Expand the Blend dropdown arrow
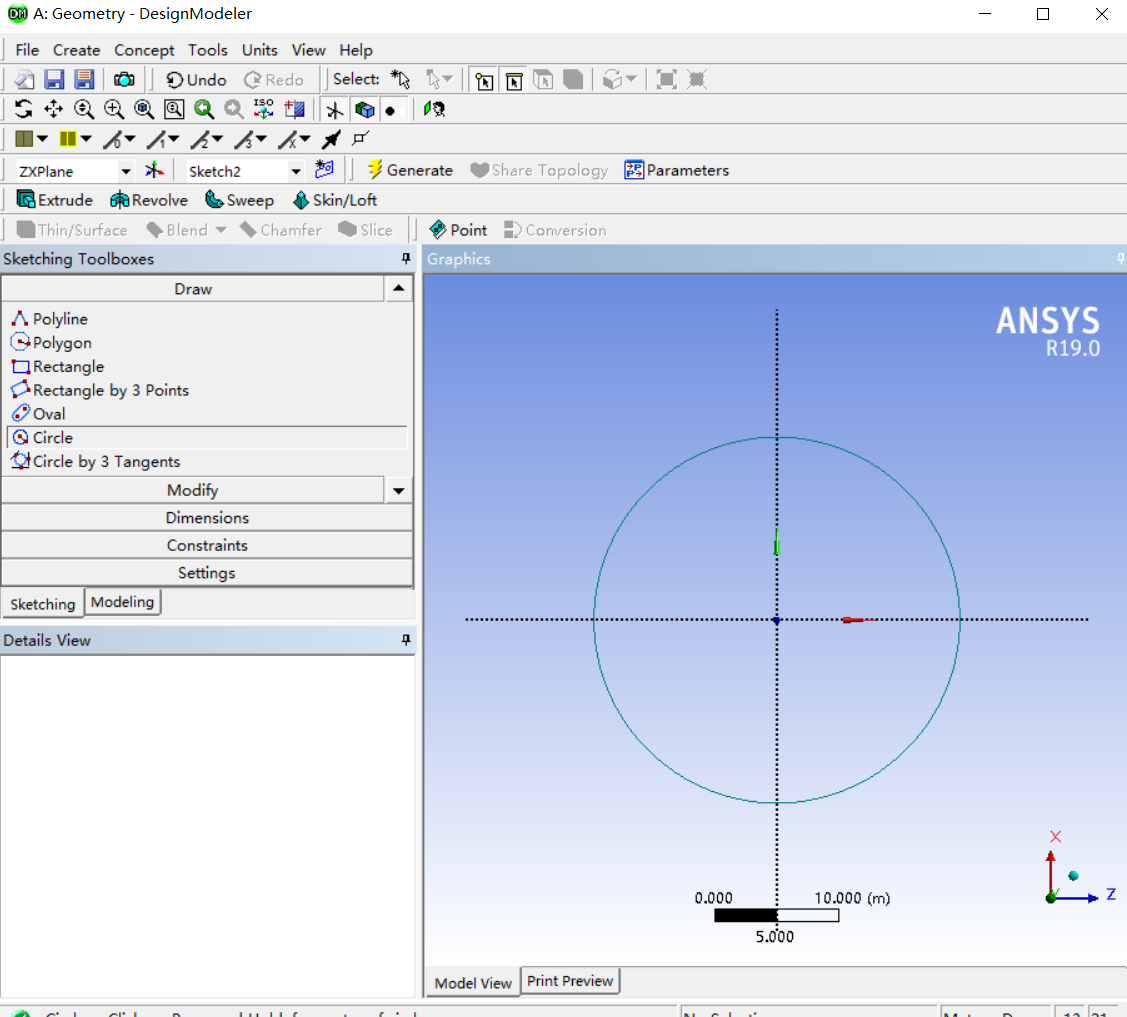Viewport: 1127px width, 1017px height. click(221, 230)
